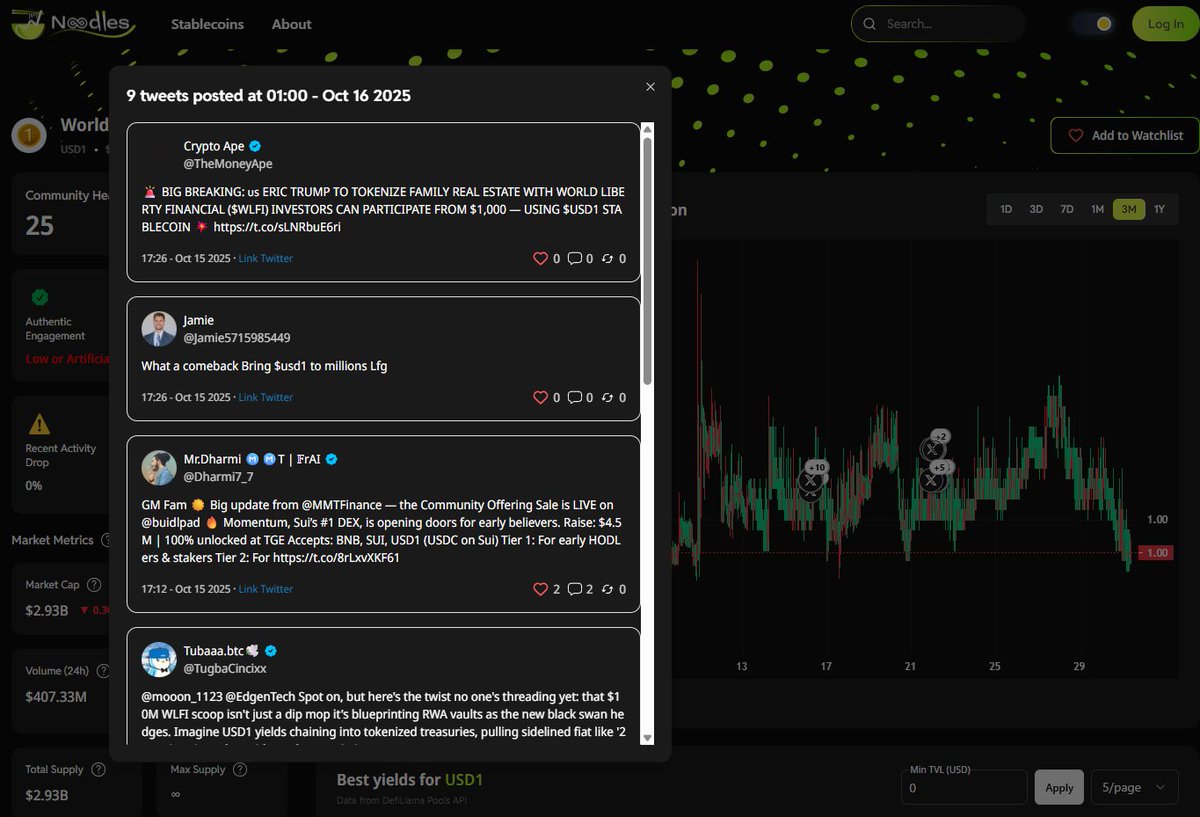Viewport: 1200px width, 817px height.
Task: Open Jamie's profile avatar
Action: tap(159, 329)
